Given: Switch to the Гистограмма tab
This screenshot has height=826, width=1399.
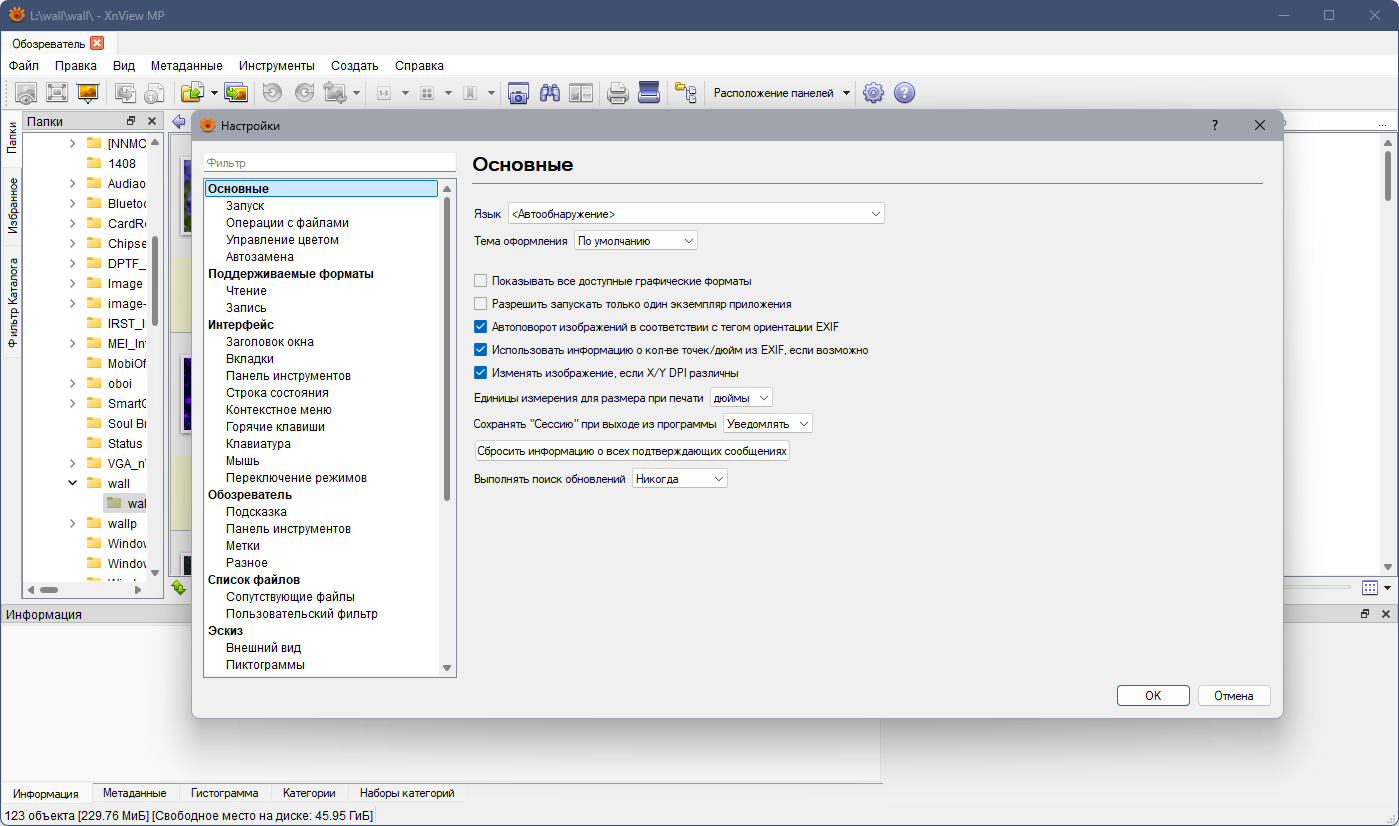Looking at the screenshot, I should 225,793.
